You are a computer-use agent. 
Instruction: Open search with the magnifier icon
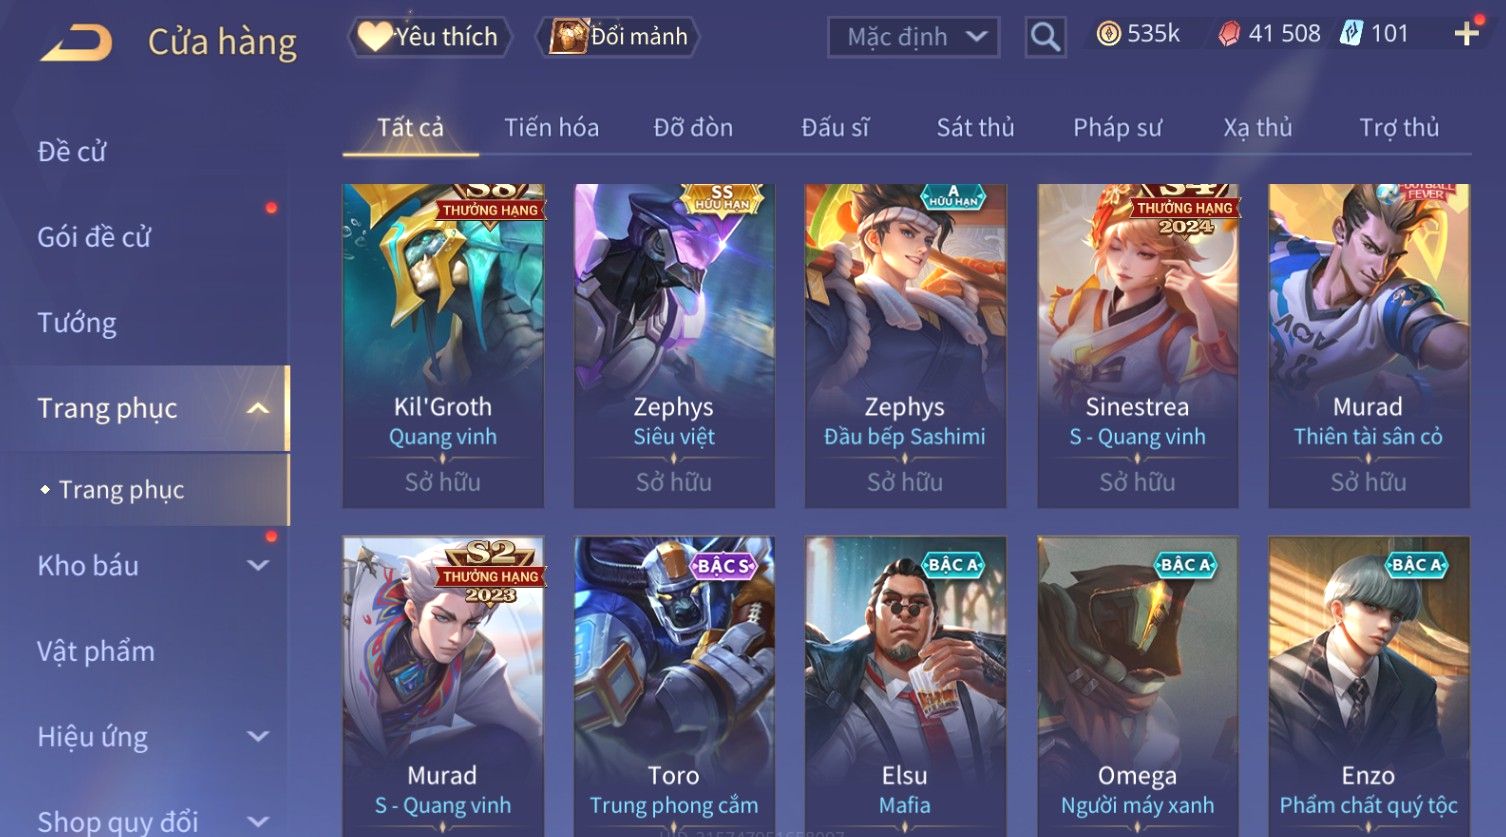tap(1045, 37)
